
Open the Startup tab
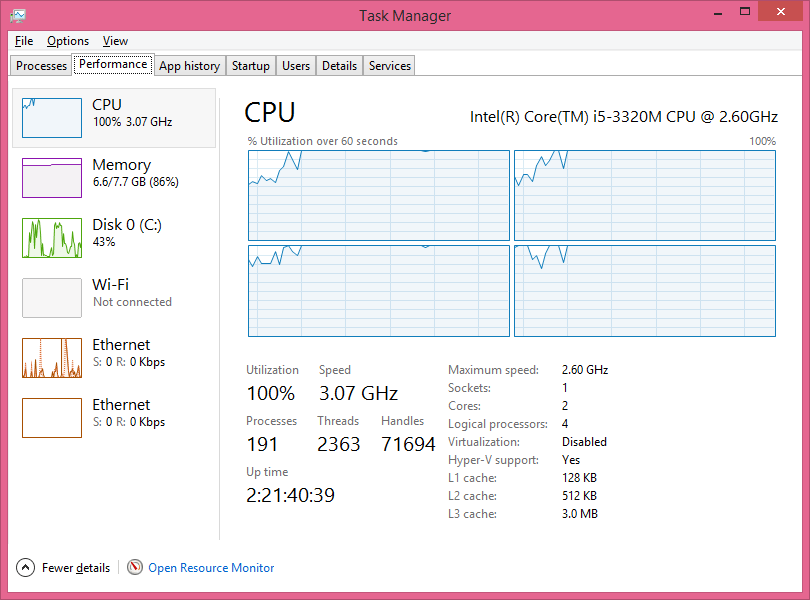250,65
